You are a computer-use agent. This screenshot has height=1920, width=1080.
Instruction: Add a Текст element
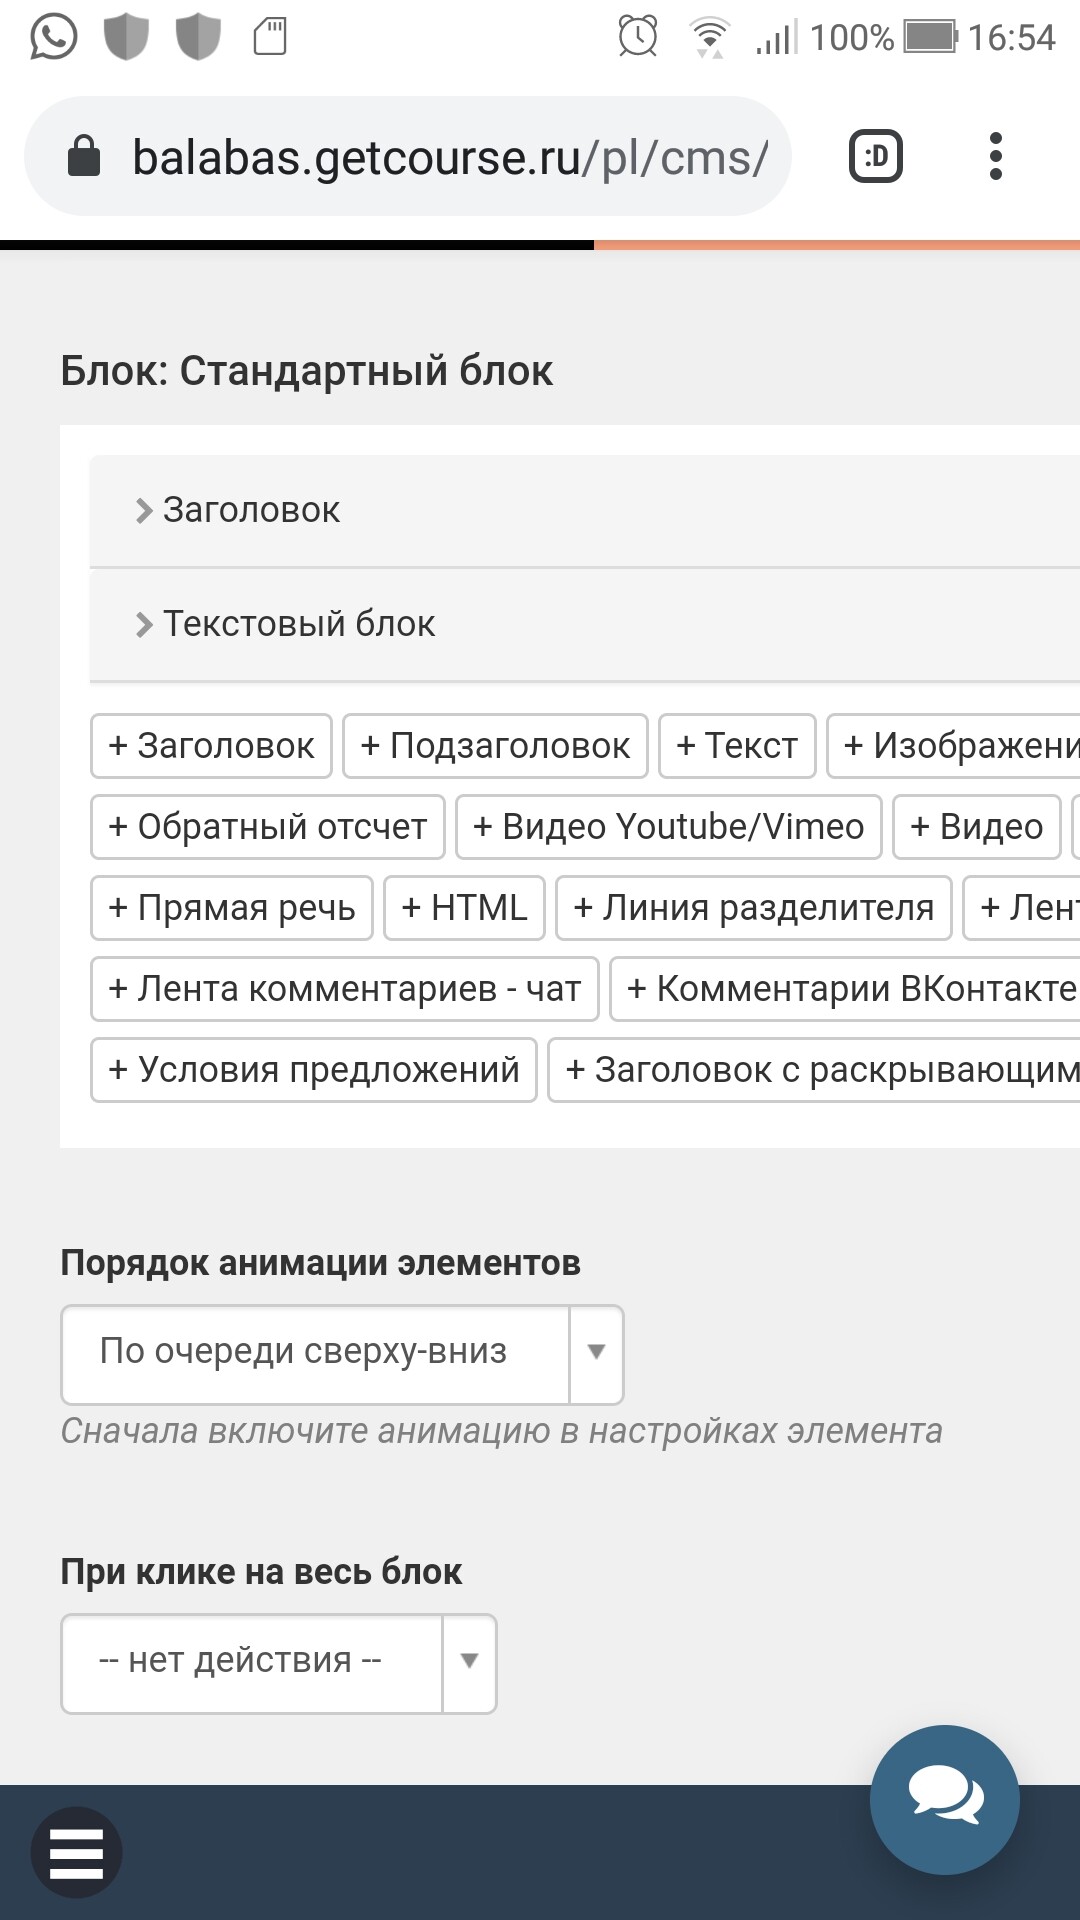(x=737, y=746)
